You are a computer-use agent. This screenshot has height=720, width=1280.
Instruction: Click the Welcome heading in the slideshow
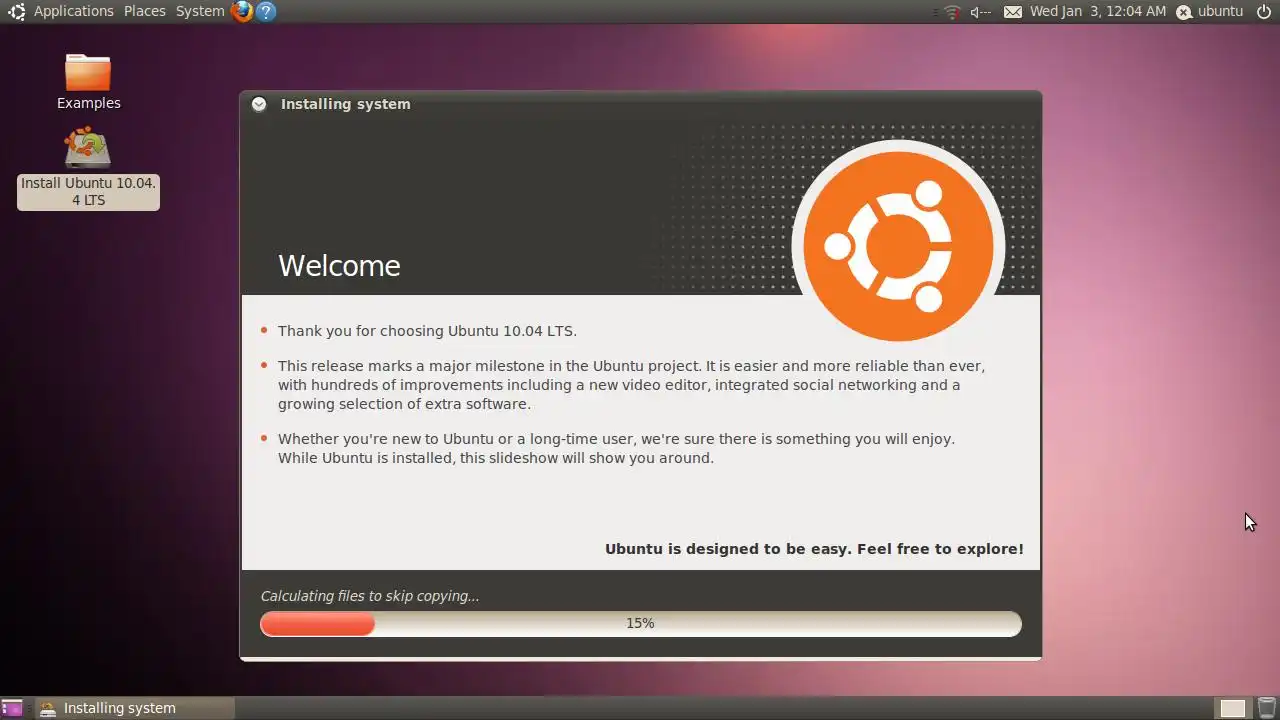[339, 265]
